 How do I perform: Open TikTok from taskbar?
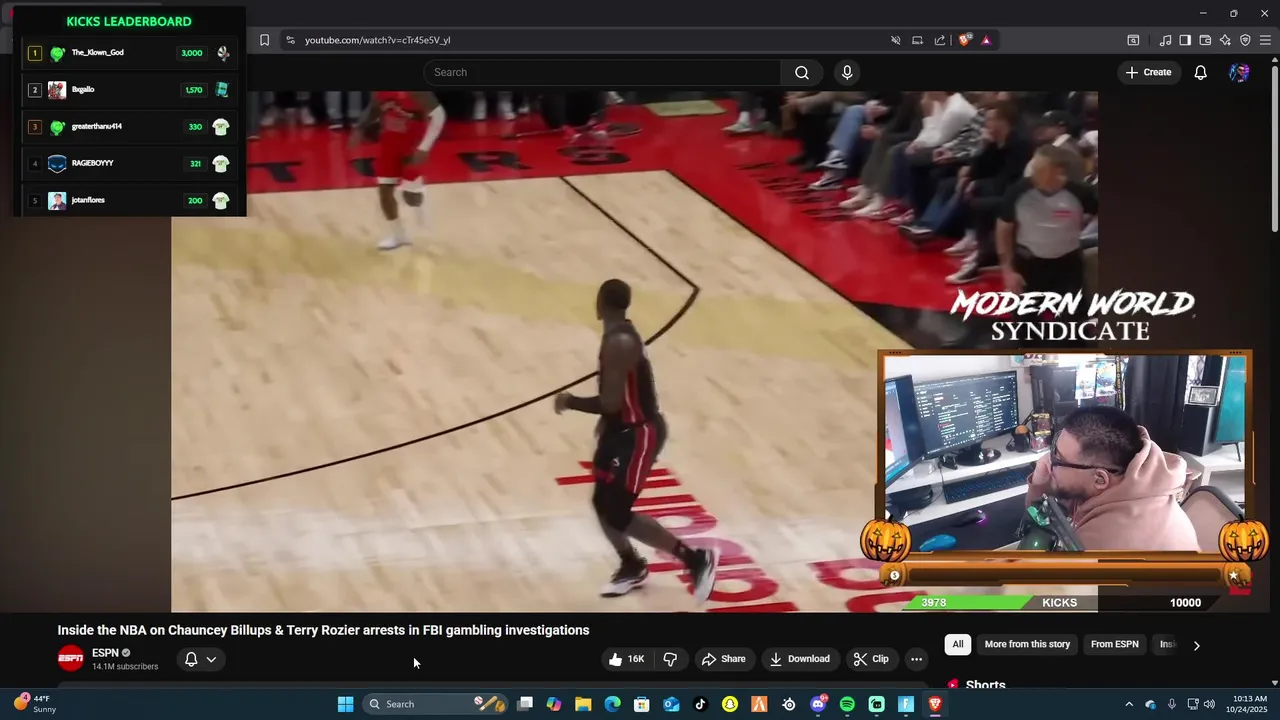(x=700, y=704)
